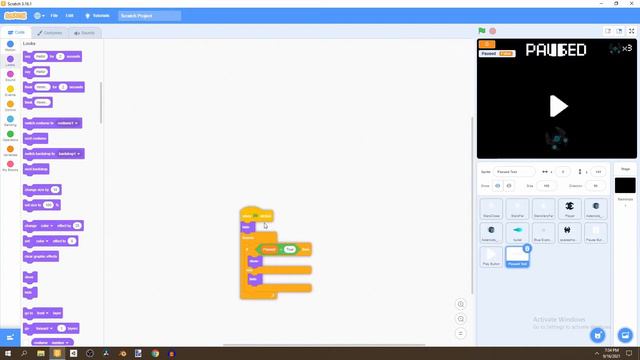Zoom out the code workspace
The height and width of the screenshot is (360, 640).
460,319
